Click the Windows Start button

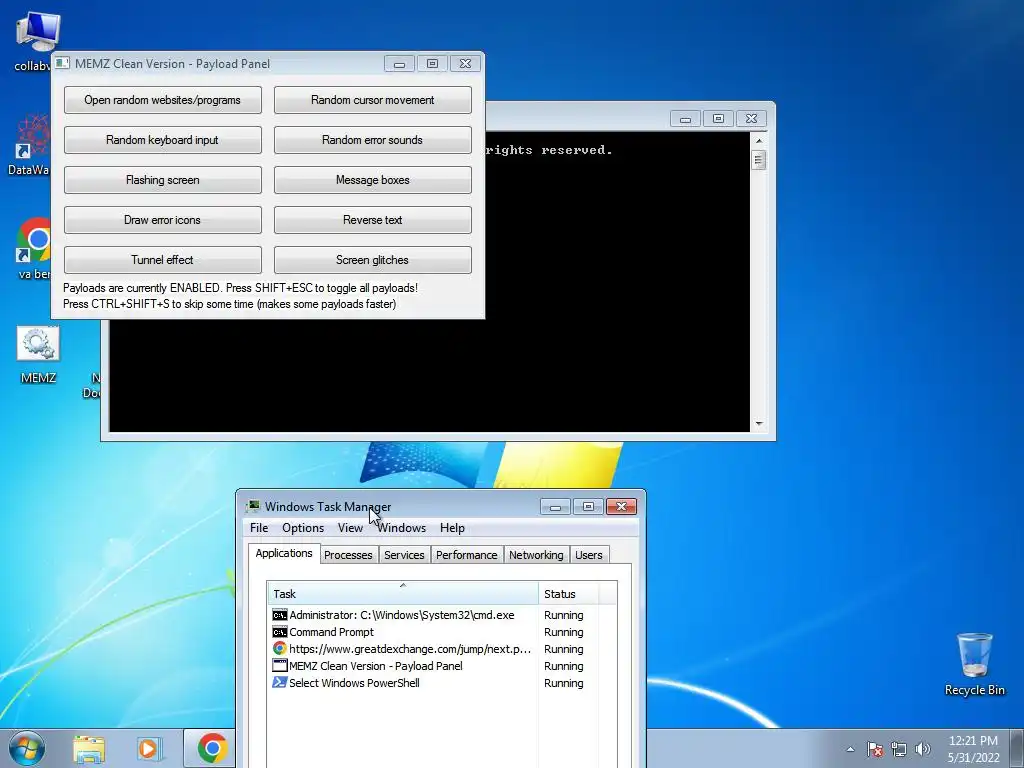[x=27, y=748]
